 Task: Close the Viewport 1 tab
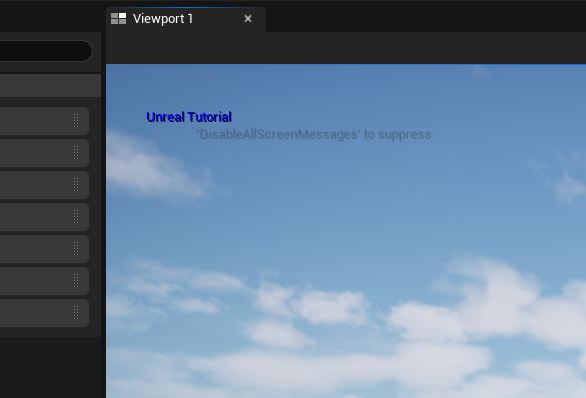pos(248,19)
